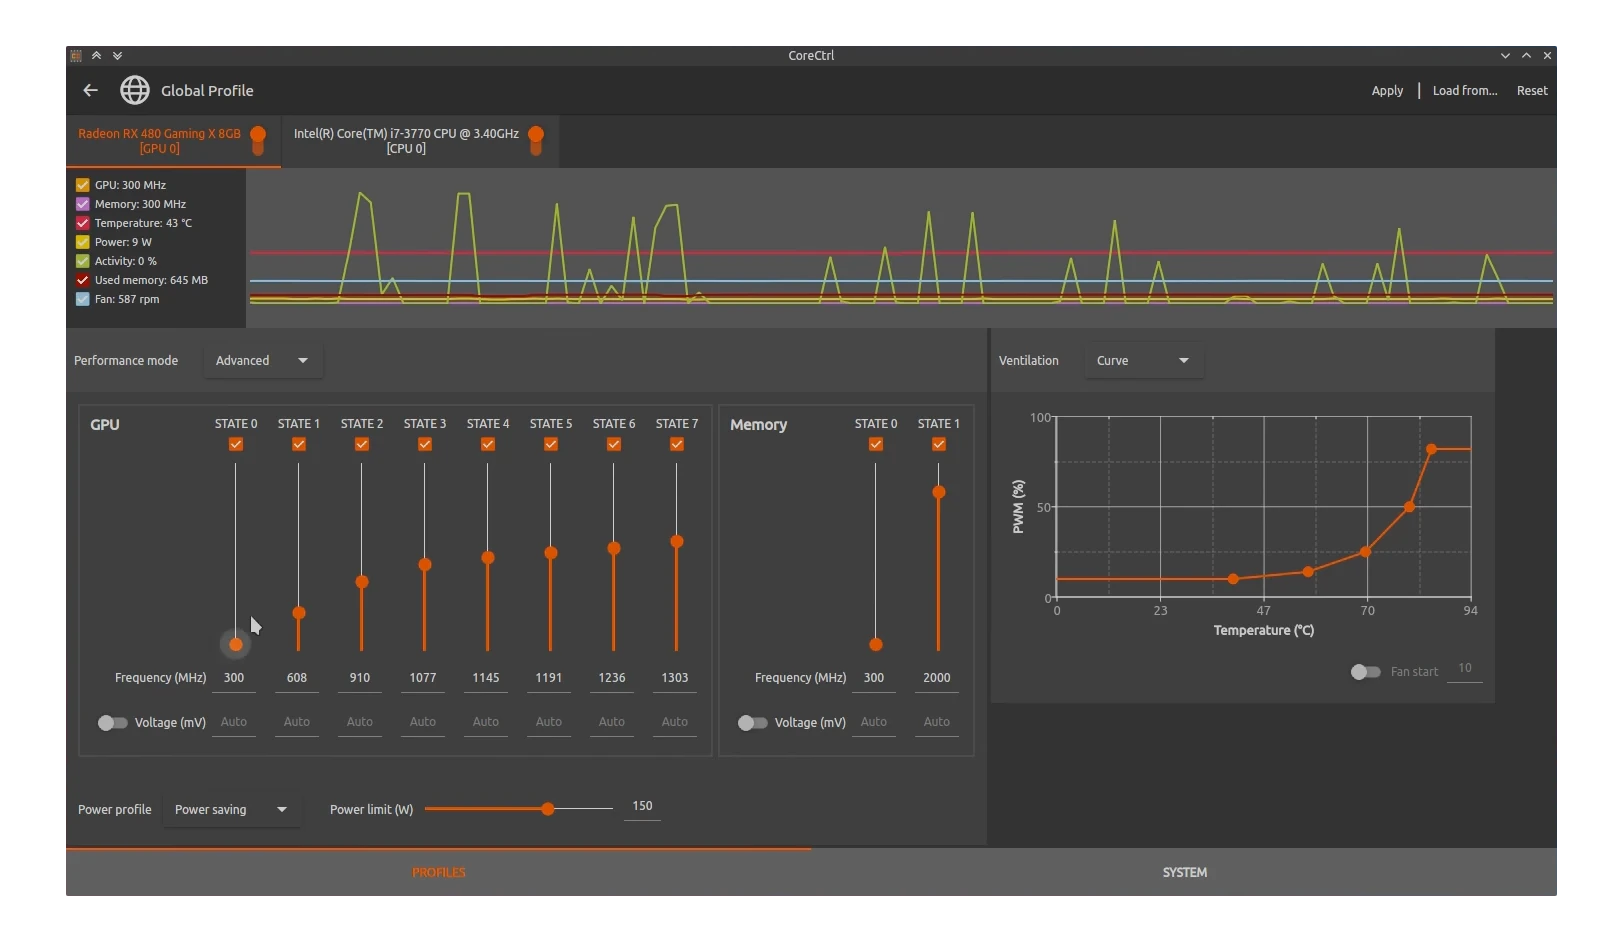This screenshot has height=944, width=1624.
Task: Click the Reset button
Action: point(1531,90)
